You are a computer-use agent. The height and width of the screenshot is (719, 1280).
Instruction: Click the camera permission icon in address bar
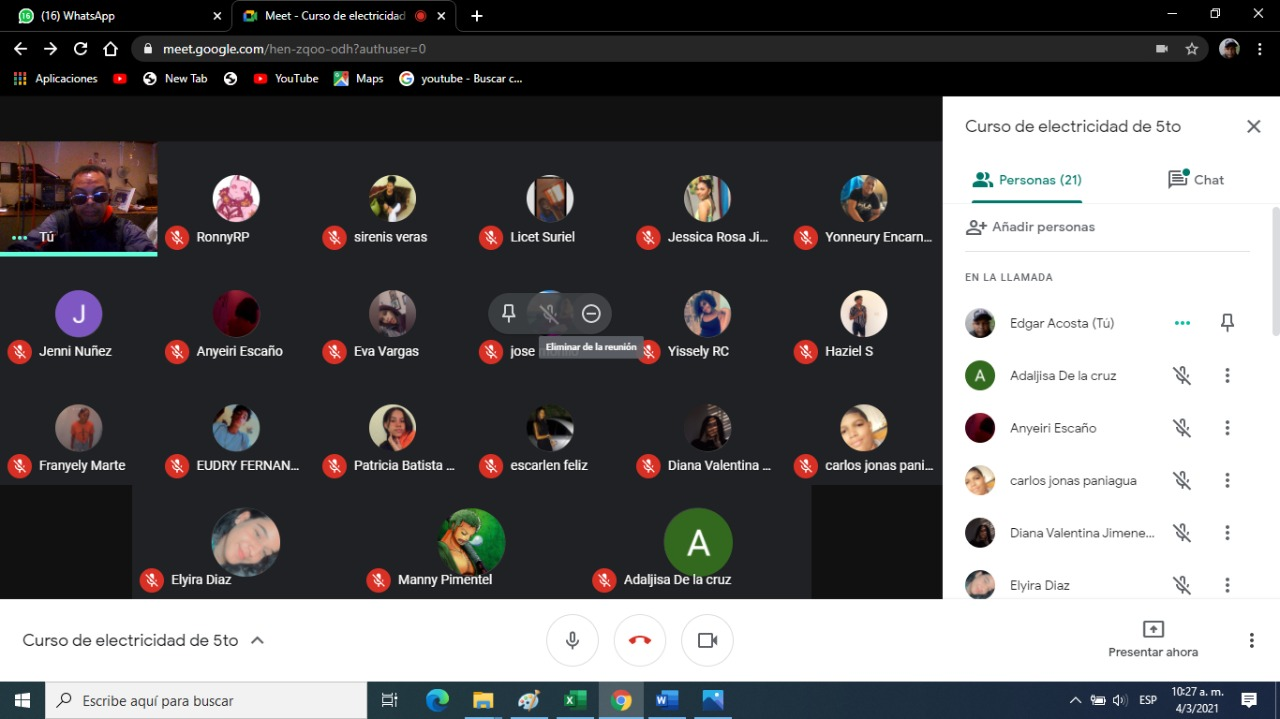pyautogui.click(x=1161, y=48)
